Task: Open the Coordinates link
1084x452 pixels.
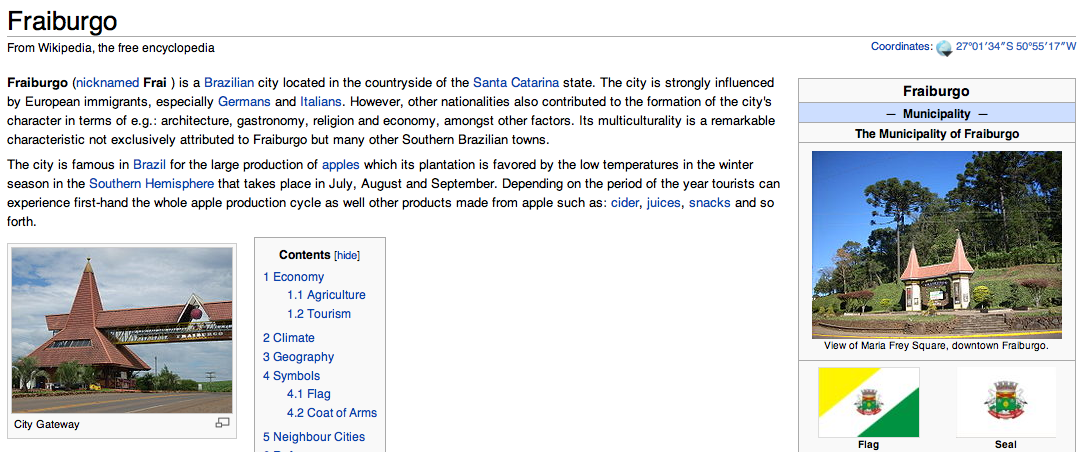Action: pos(901,47)
